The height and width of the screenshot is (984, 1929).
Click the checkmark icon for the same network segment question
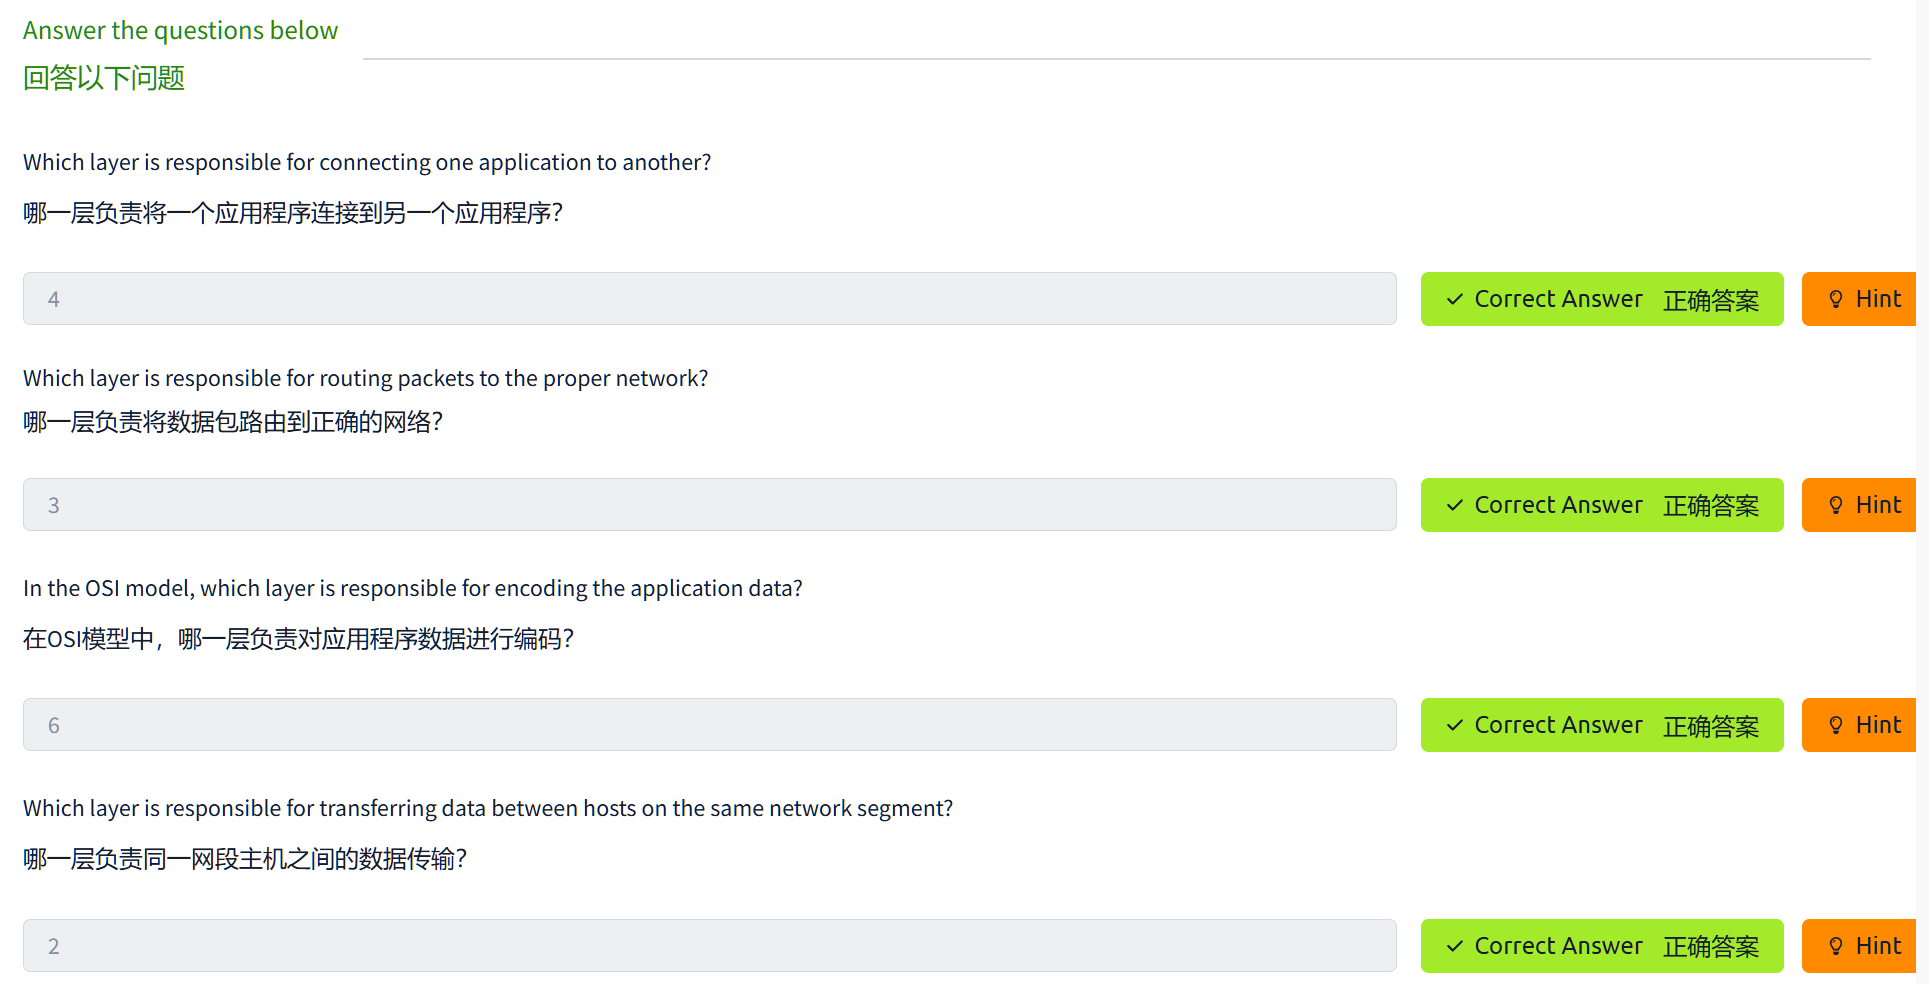pos(1455,946)
